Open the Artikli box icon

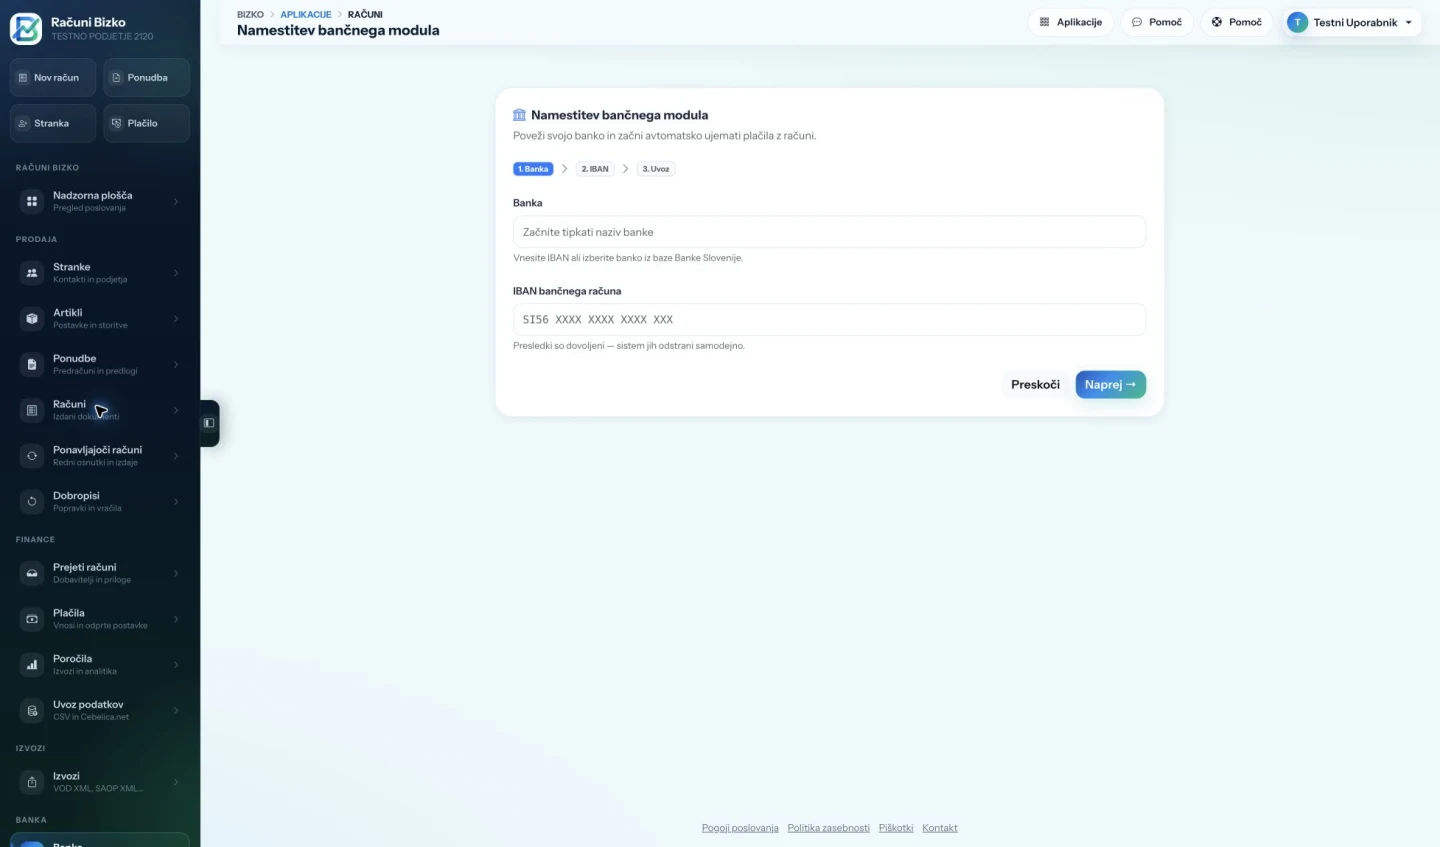pos(32,319)
